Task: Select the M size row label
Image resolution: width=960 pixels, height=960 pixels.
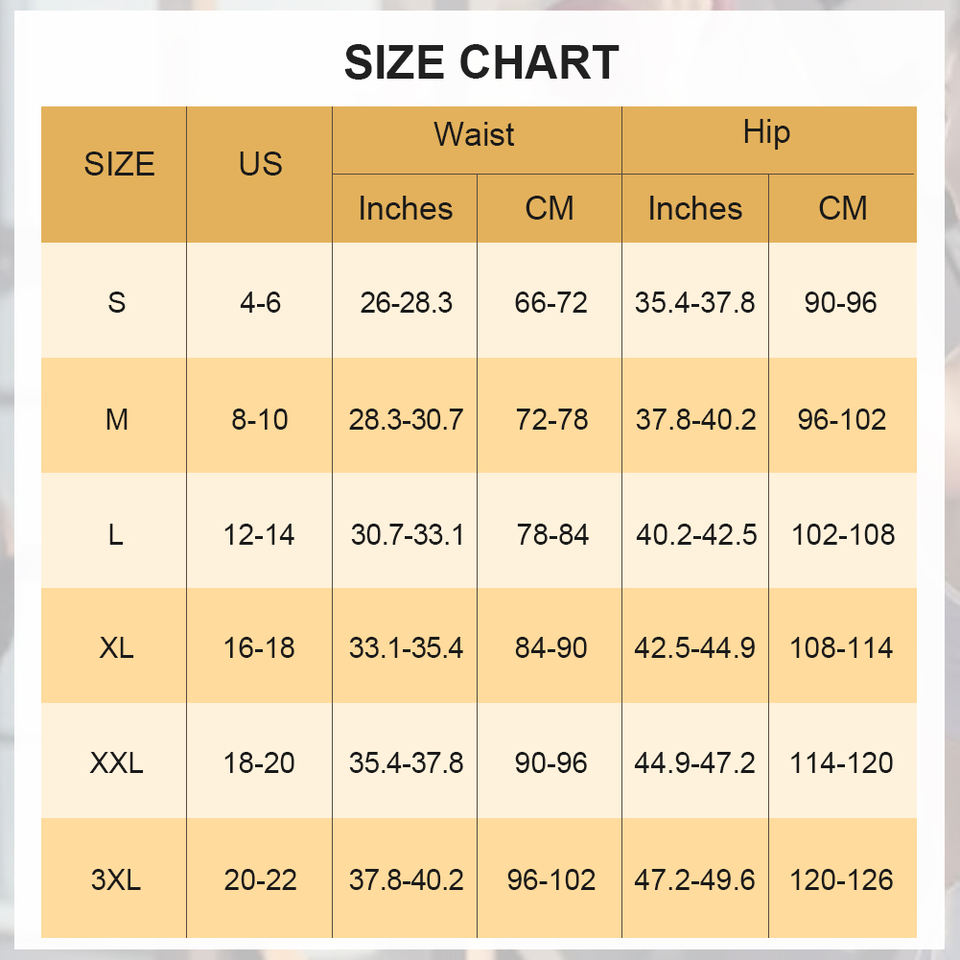Action: click(117, 419)
